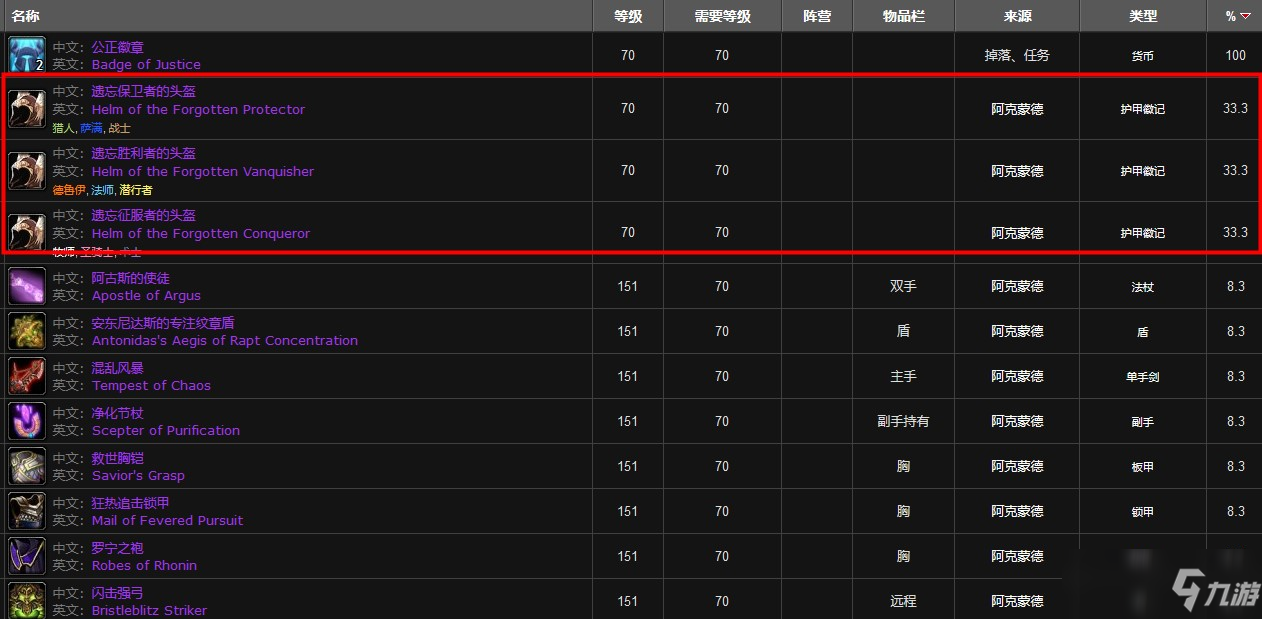Click the Savior's Grasp chestplate icon
The image size is (1262, 619).
(27, 466)
